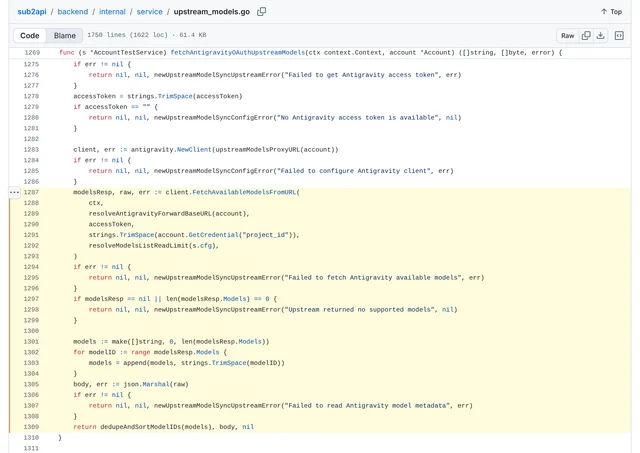This screenshot has width=640, height=453.
Task: Copy file path icon next to upstream_models.go
Action: coord(262,11)
